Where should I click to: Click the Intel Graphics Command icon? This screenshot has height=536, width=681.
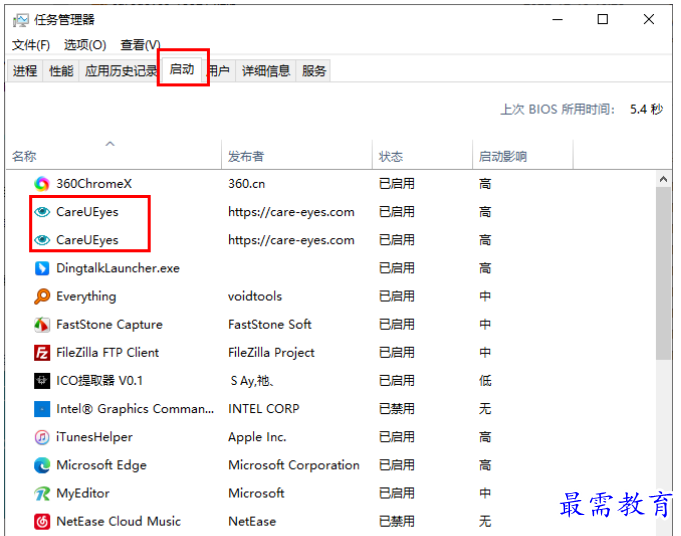click(42, 409)
